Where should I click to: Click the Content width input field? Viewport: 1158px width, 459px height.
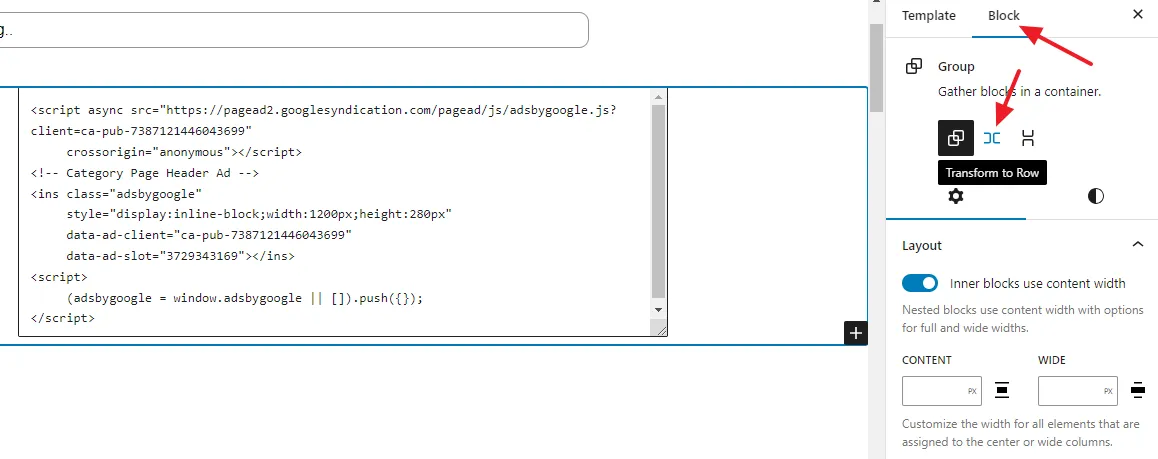click(x=942, y=391)
